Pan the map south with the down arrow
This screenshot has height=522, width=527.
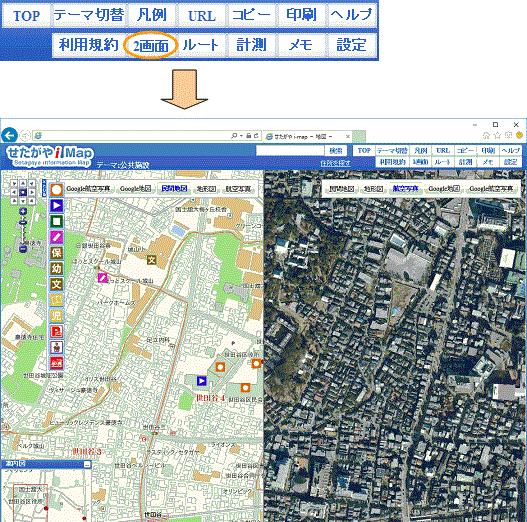23,201
